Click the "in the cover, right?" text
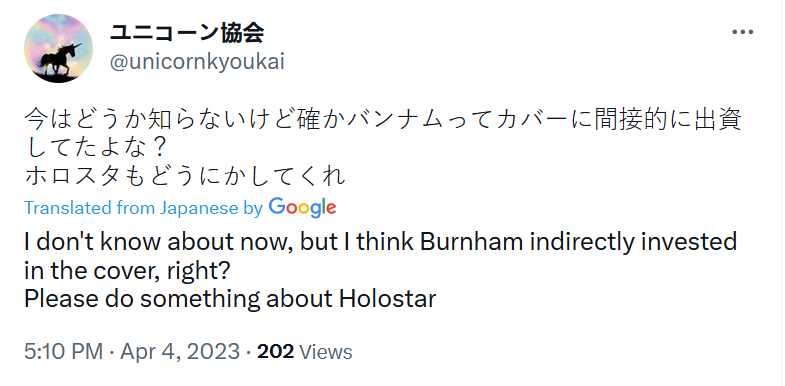Viewport: 785px width, 386px height. pos(127,271)
